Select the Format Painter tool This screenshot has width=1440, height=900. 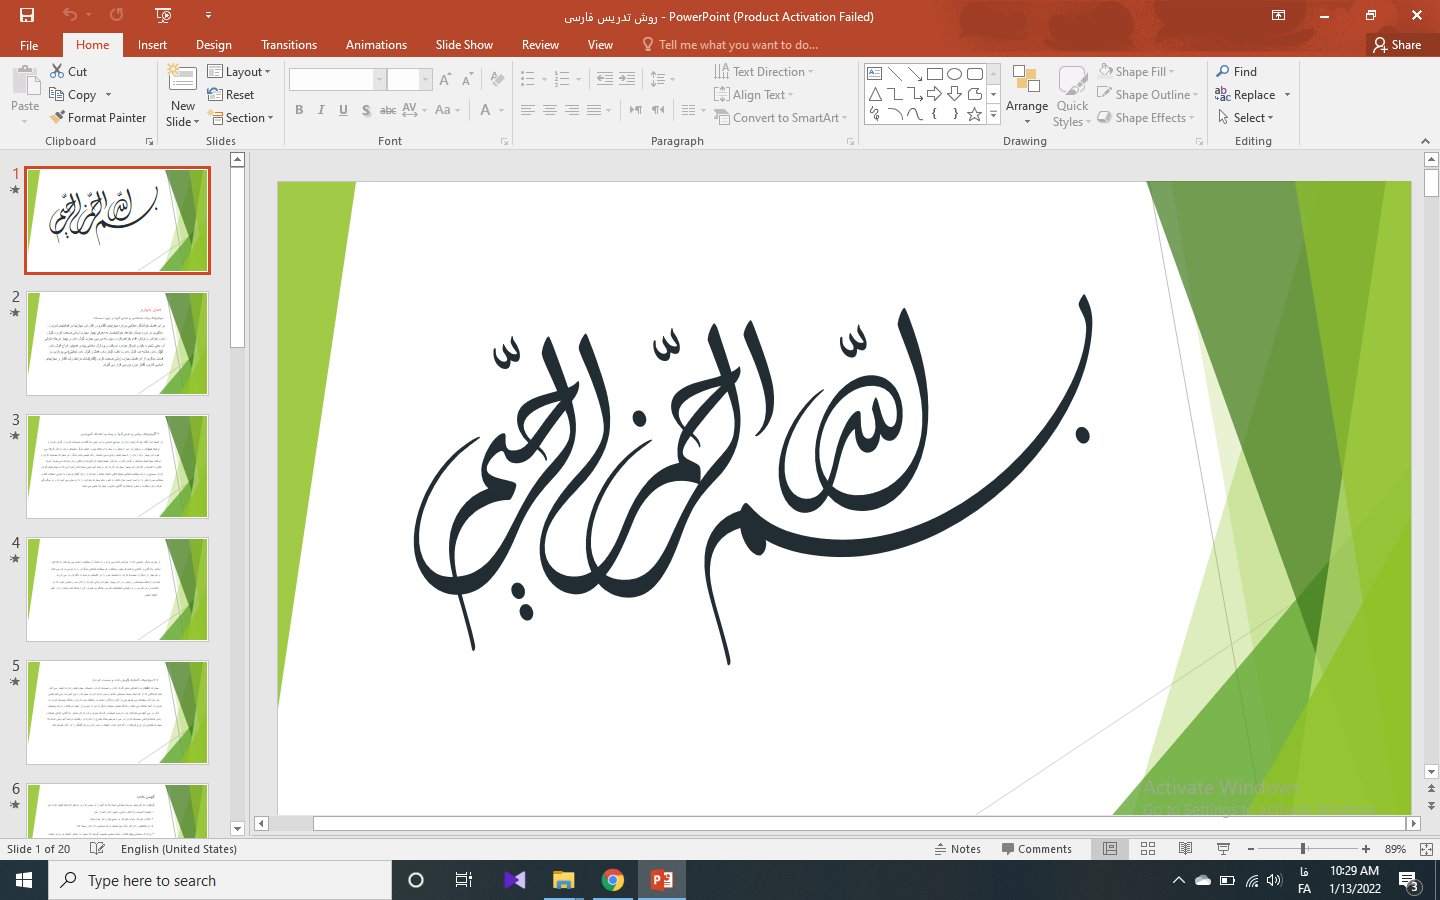pos(98,118)
